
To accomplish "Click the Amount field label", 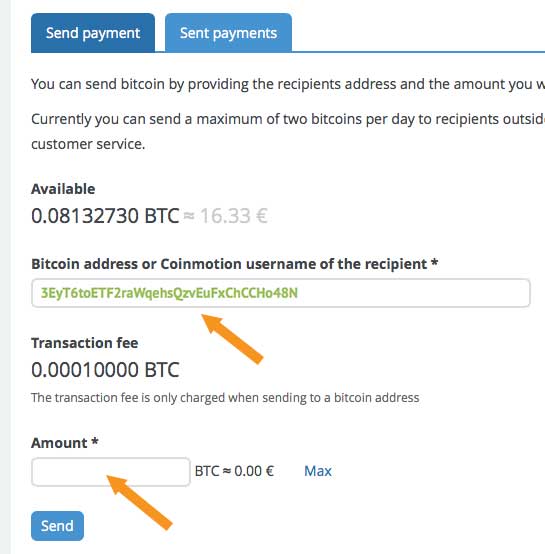I will point(65,443).
